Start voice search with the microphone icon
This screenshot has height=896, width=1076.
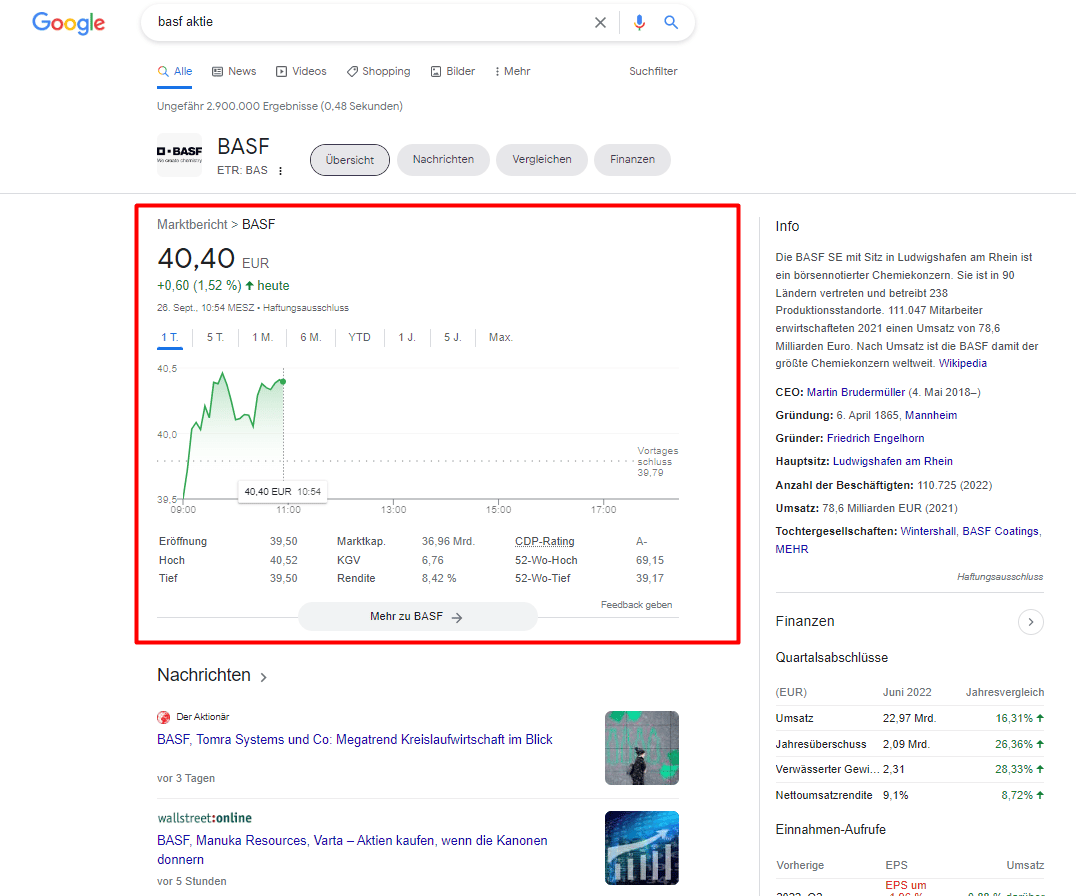tap(639, 23)
